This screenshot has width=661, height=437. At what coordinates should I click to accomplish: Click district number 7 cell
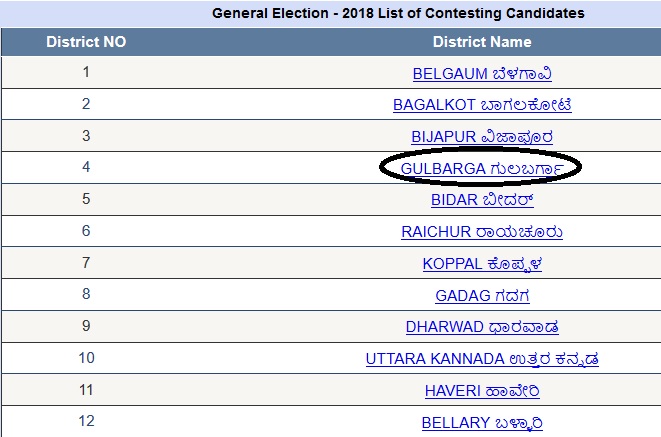click(x=86, y=263)
